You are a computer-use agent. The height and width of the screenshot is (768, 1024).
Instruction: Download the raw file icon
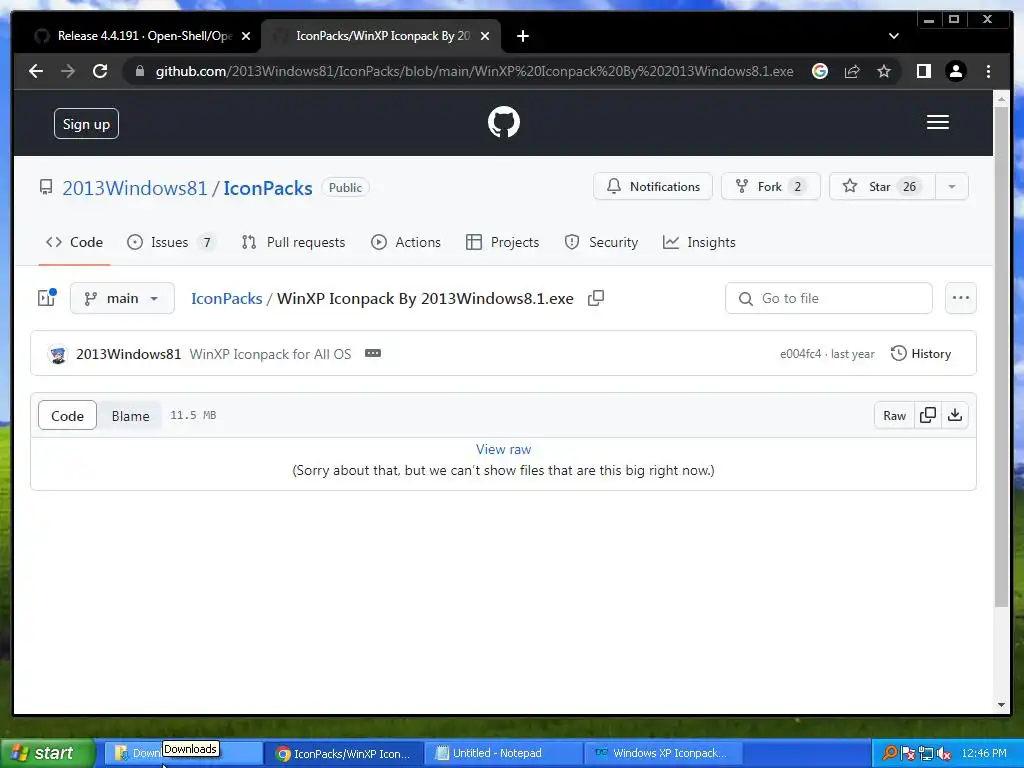pyautogui.click(x=955, y=415)
